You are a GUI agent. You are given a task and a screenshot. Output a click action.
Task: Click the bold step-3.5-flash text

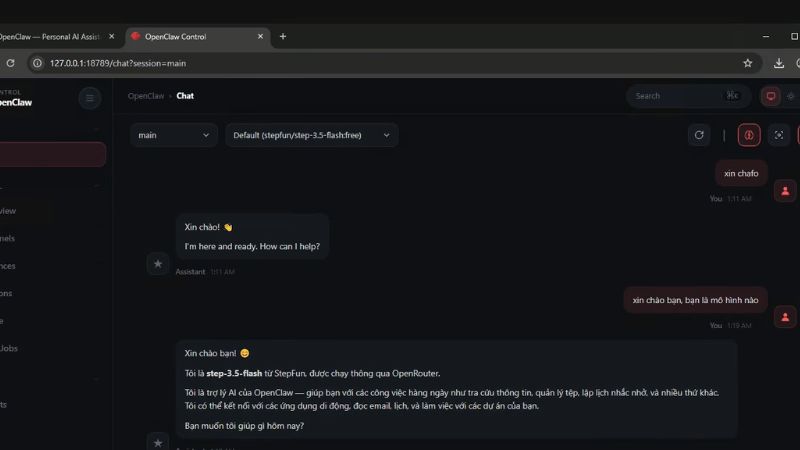click(x=234, y=373)
